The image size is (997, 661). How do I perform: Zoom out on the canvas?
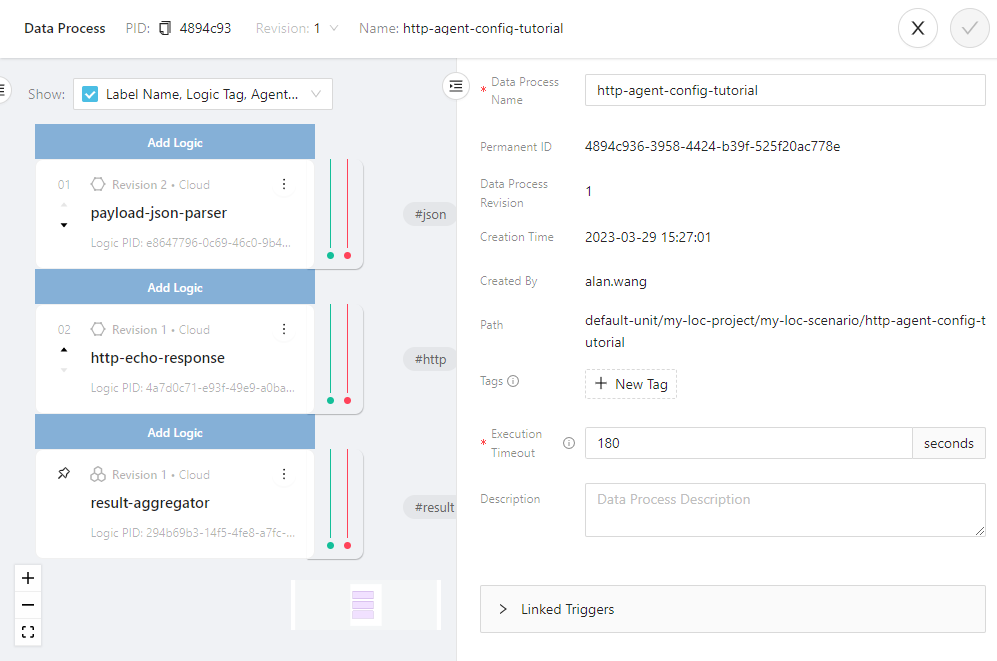tap(28, 605)
